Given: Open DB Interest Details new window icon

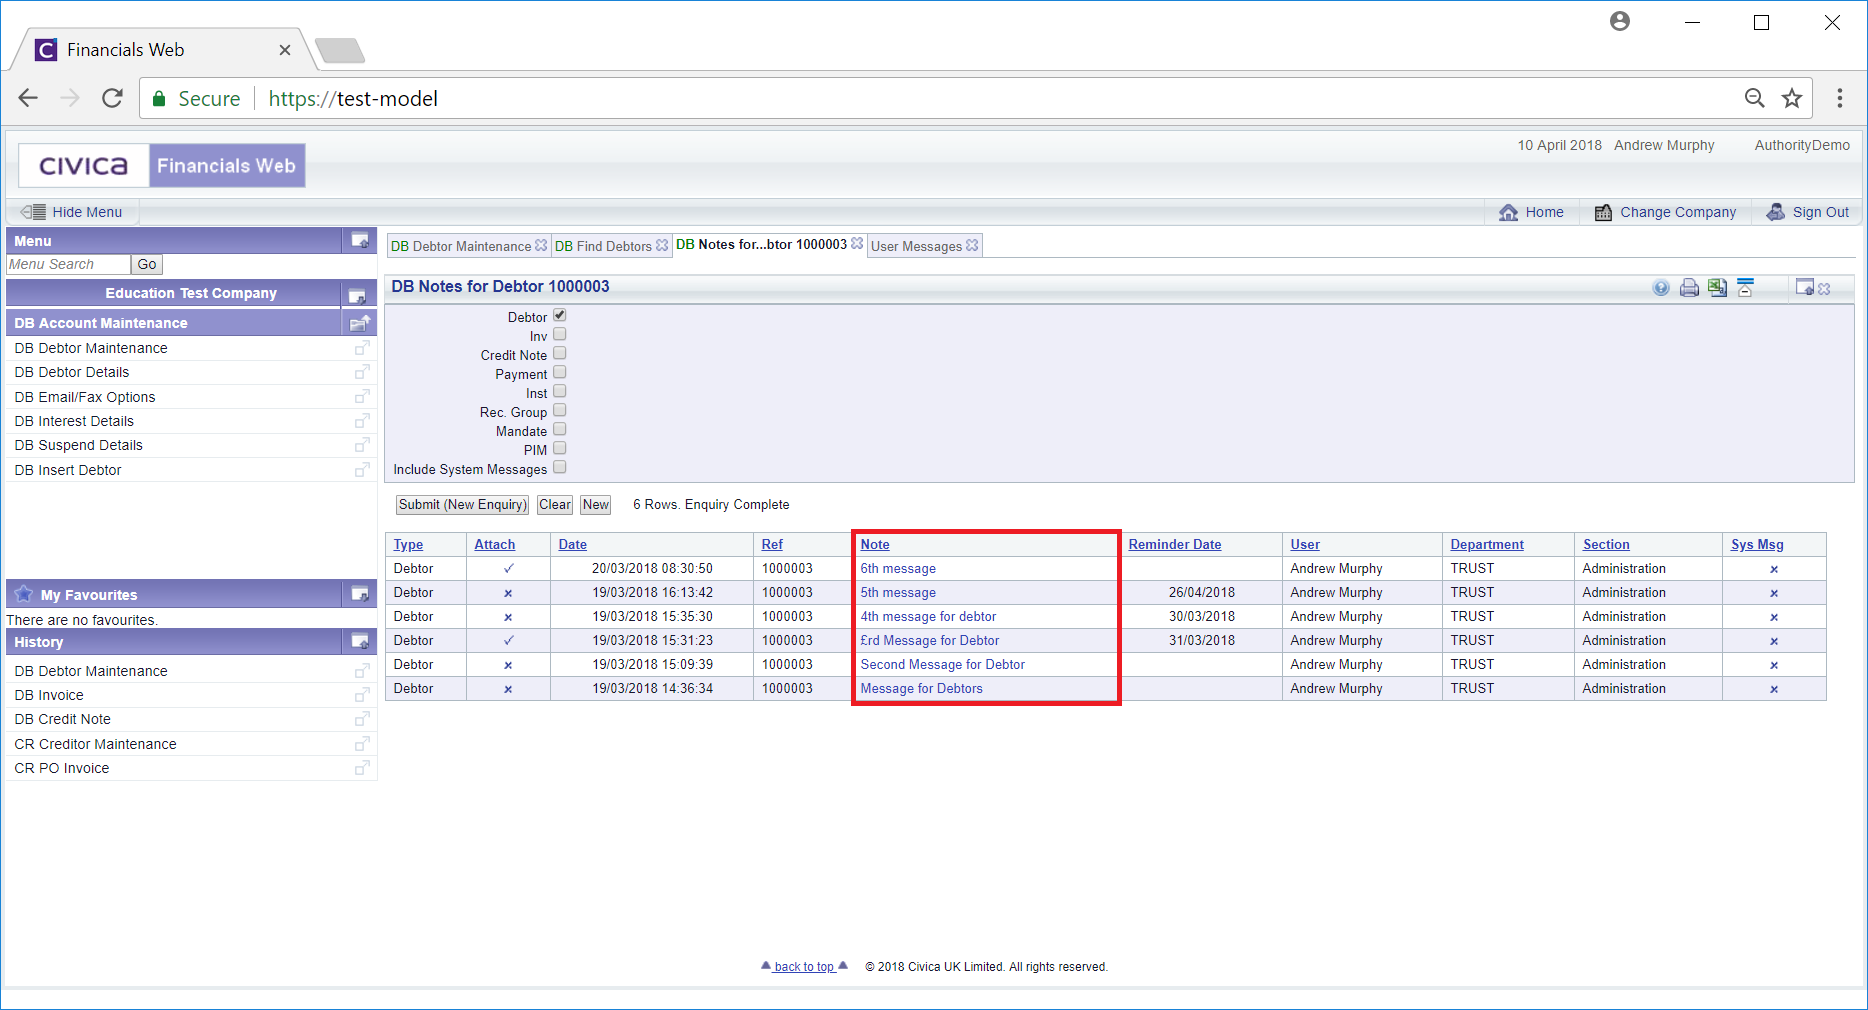Looking at the screenshot, I should click(362, 421).
